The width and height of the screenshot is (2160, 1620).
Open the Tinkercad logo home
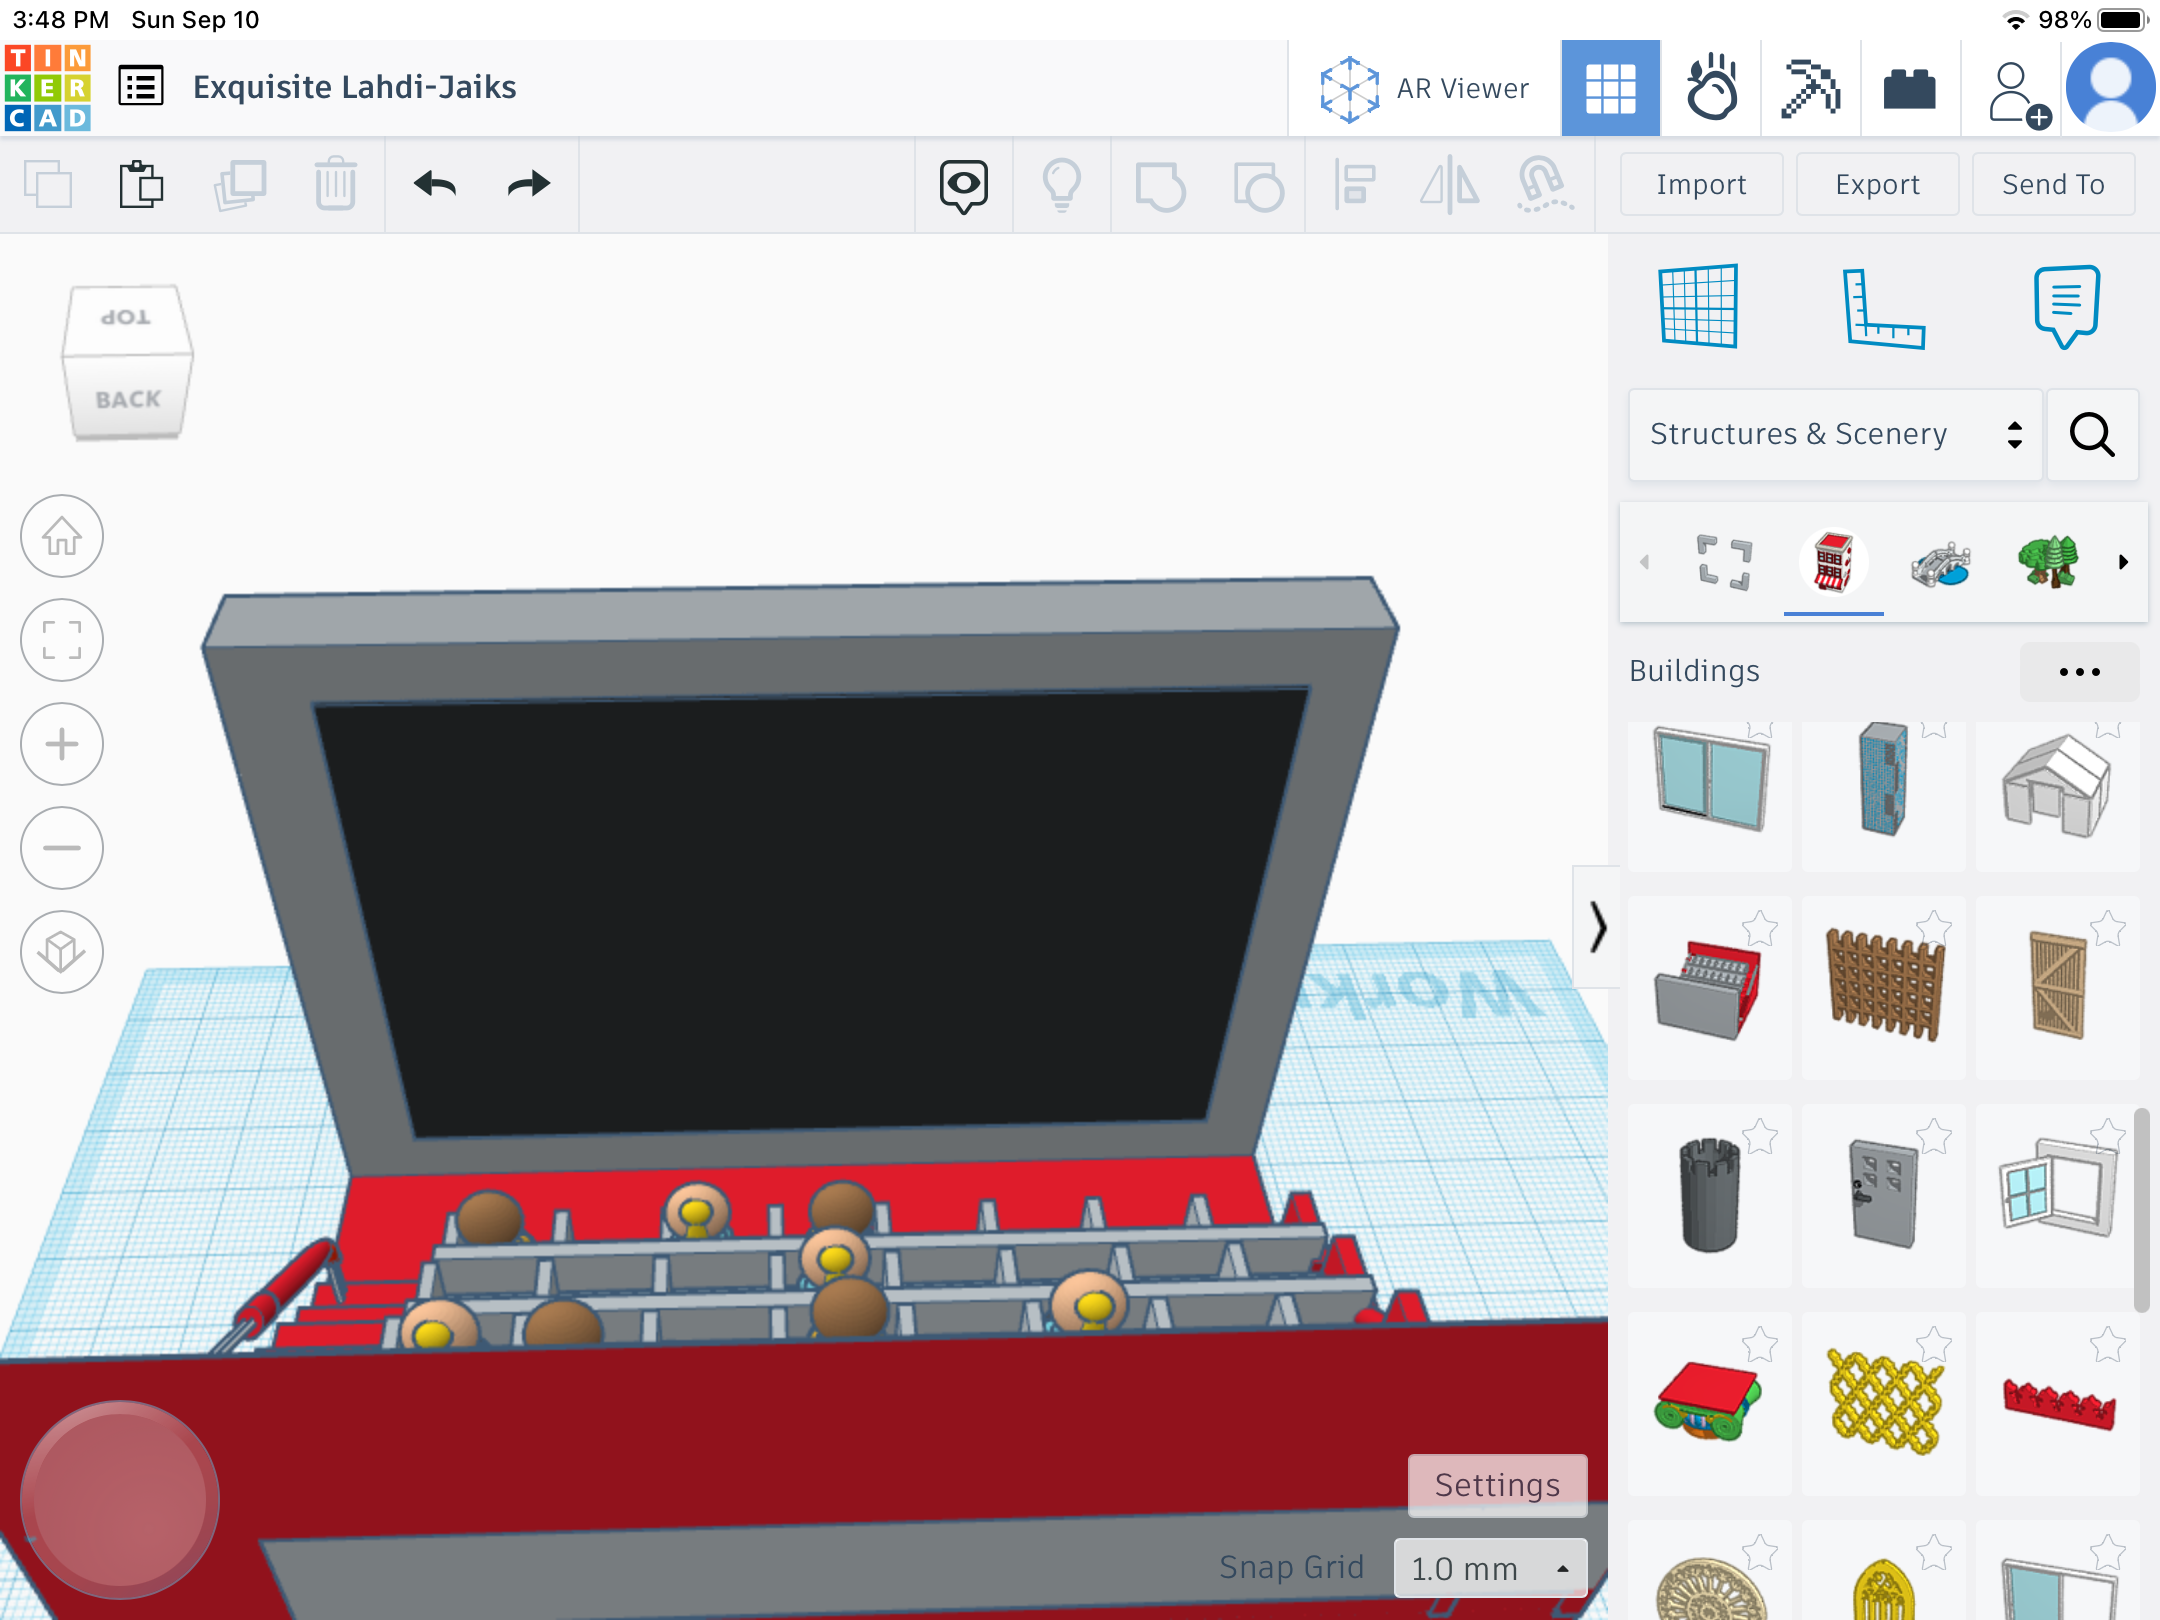point(47,88)
